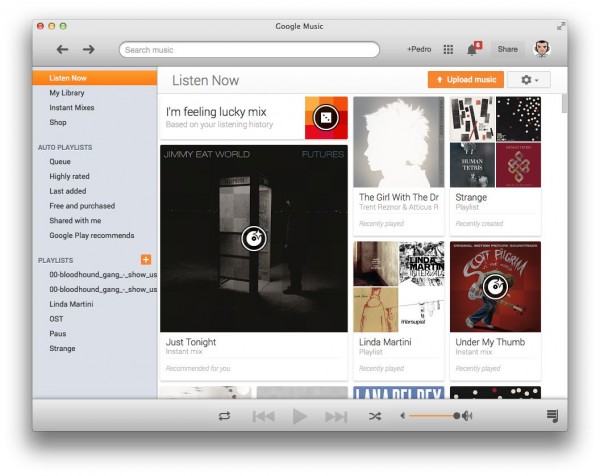Open the Google apps grid icon
This screenshot has width=600, height=476.
(x=448, y=49)
